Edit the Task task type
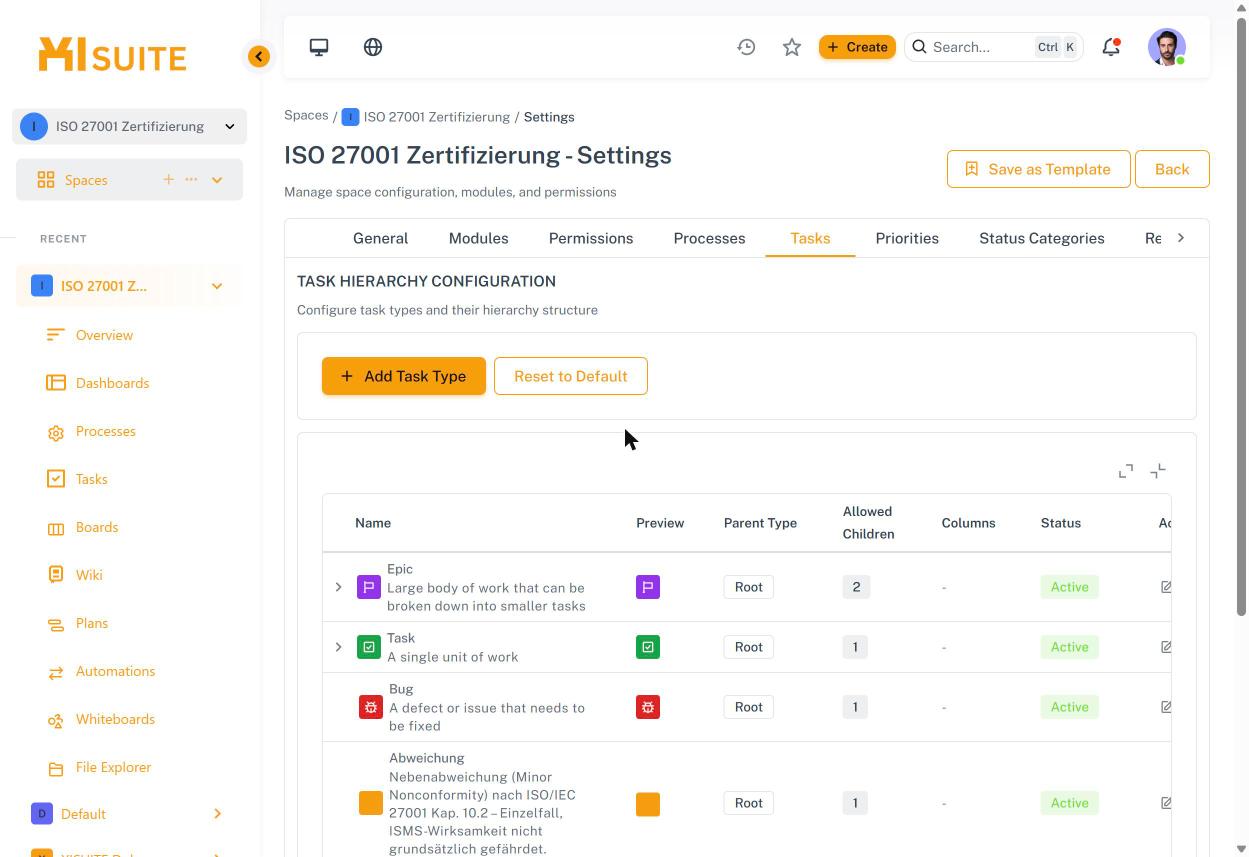The image size is (1249, 857). (1166, 647)
